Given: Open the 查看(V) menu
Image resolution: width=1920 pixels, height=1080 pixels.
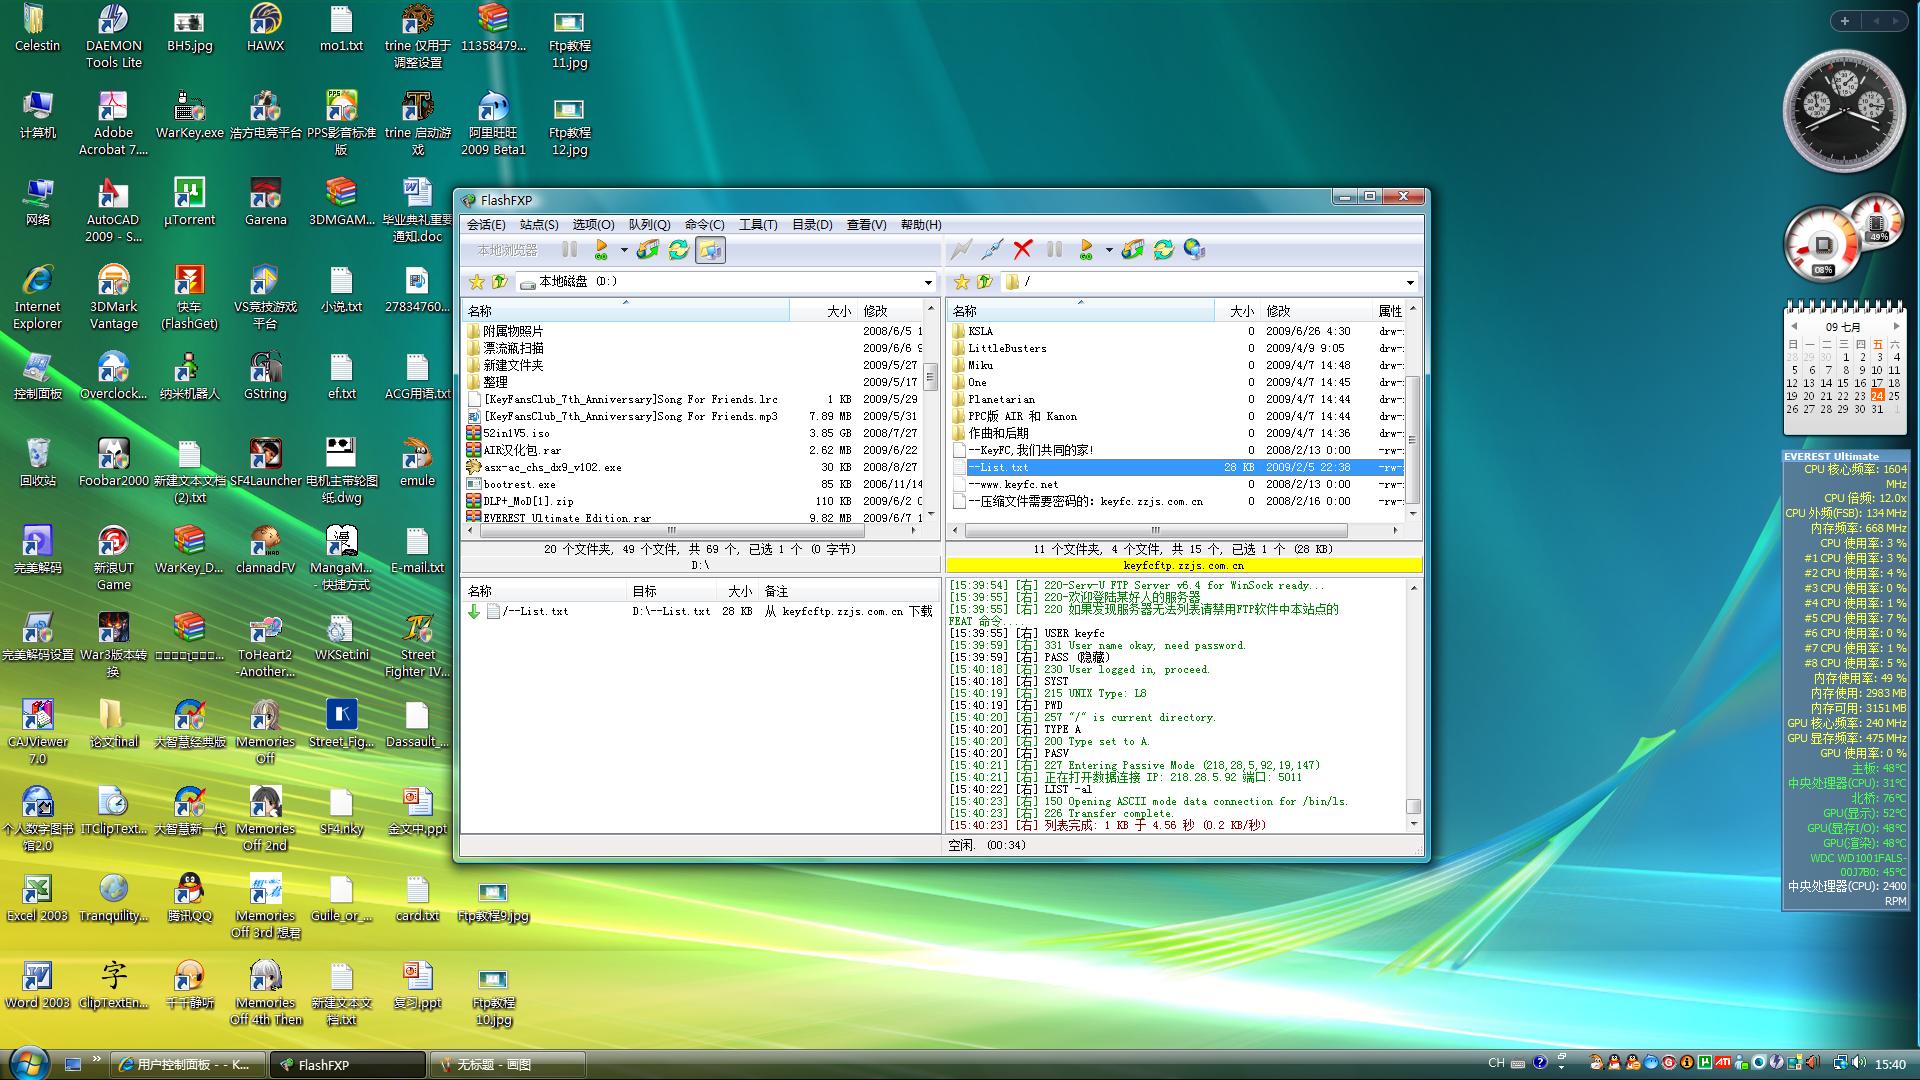Looking at the screenshot, I should [866, 225].
